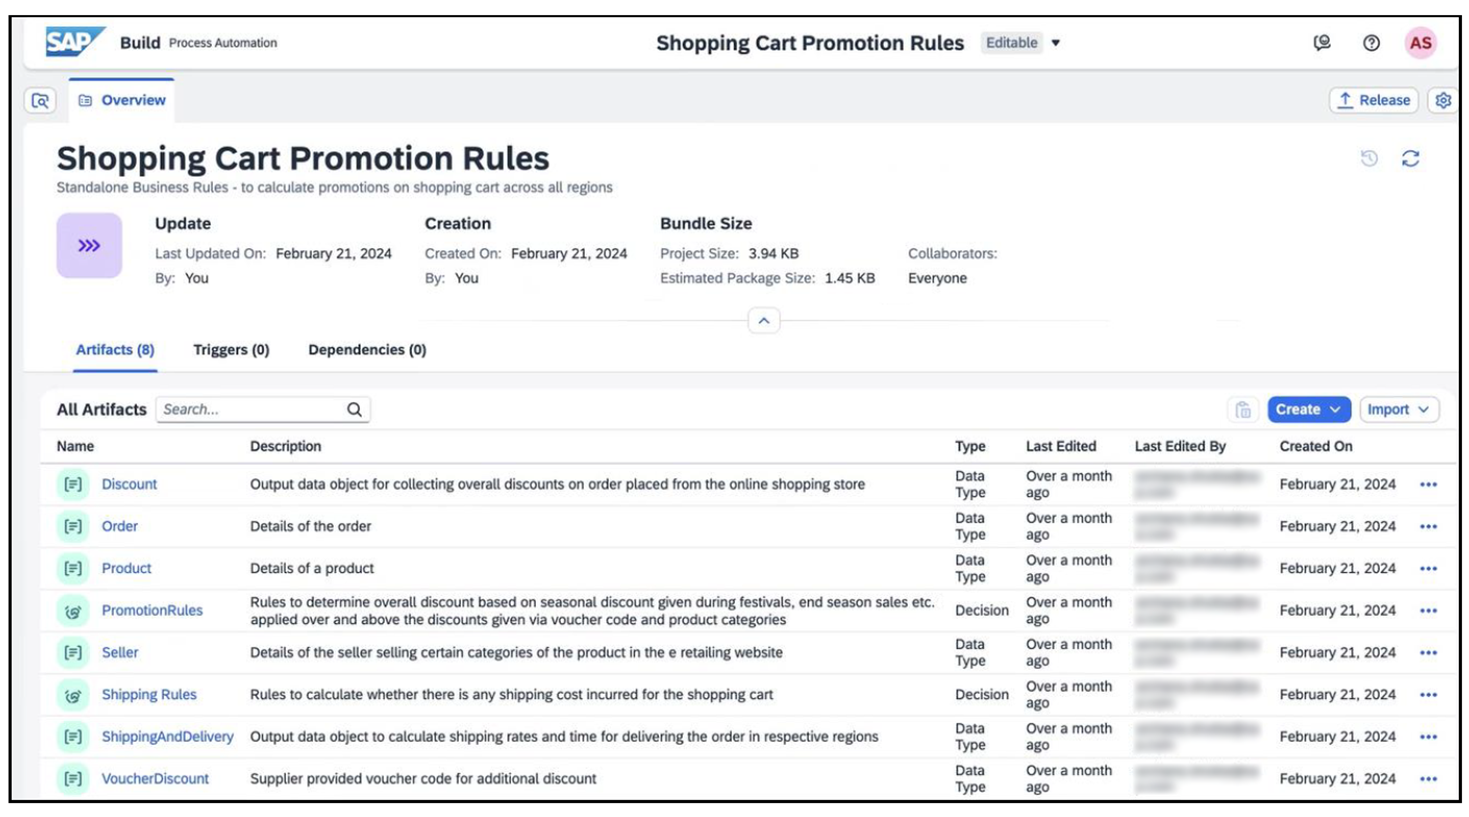
Task: Click the history clock icon
Action: pos(1369,158)
